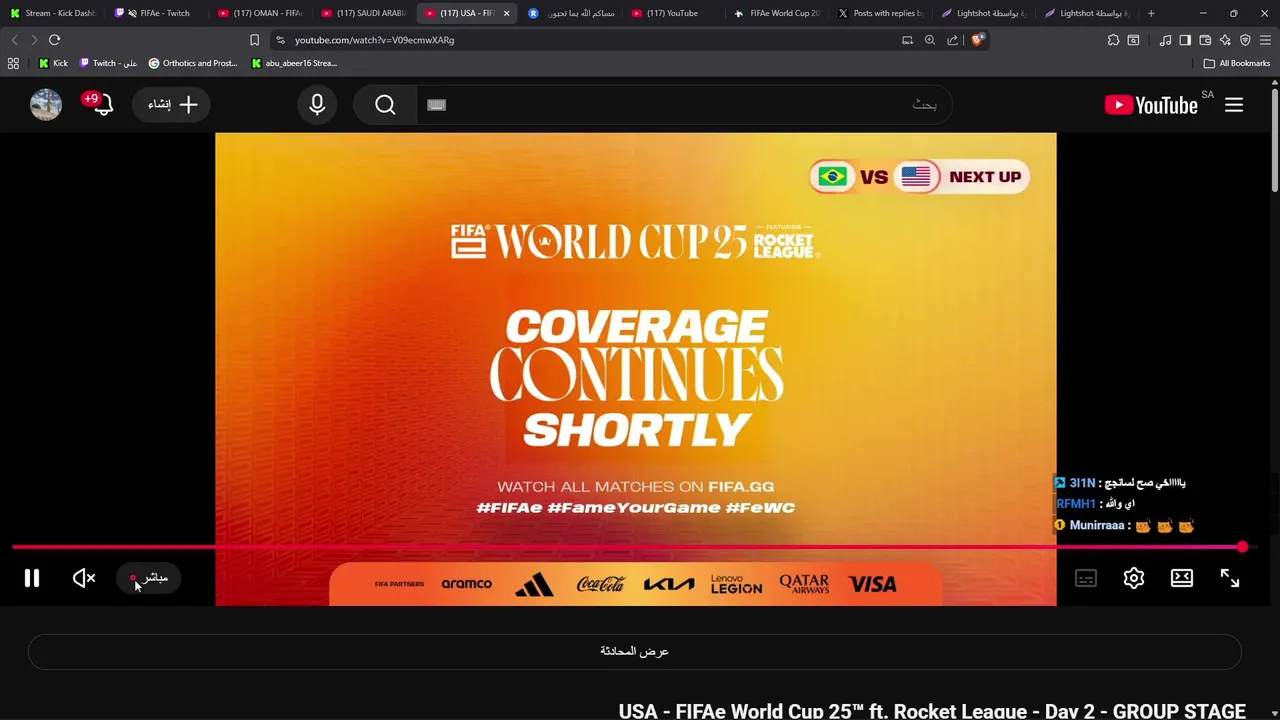Open the YouTube hamburger guide menu
1280x720 pixels.
click(x=1234, y=105)
